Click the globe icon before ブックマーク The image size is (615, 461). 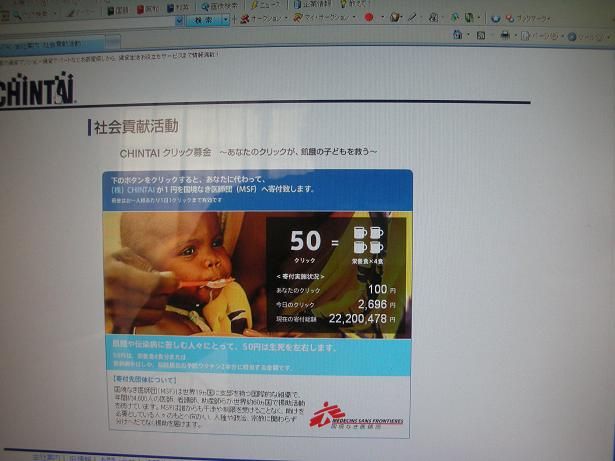click(x=496, y=18)
